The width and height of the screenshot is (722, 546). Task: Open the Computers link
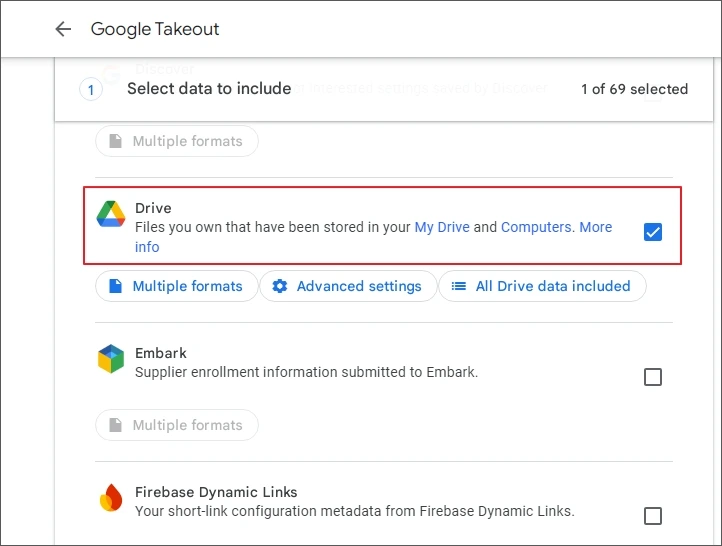click(538, 227)
